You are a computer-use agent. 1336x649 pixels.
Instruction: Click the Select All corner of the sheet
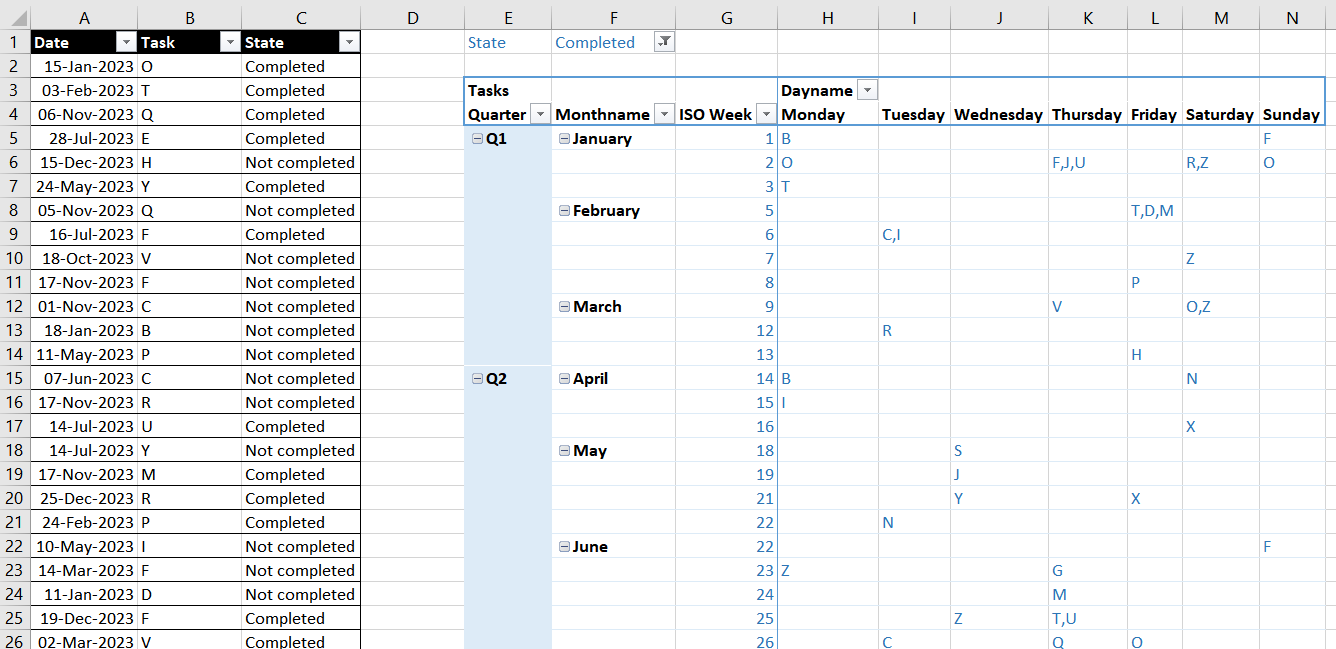coord(15,17)
